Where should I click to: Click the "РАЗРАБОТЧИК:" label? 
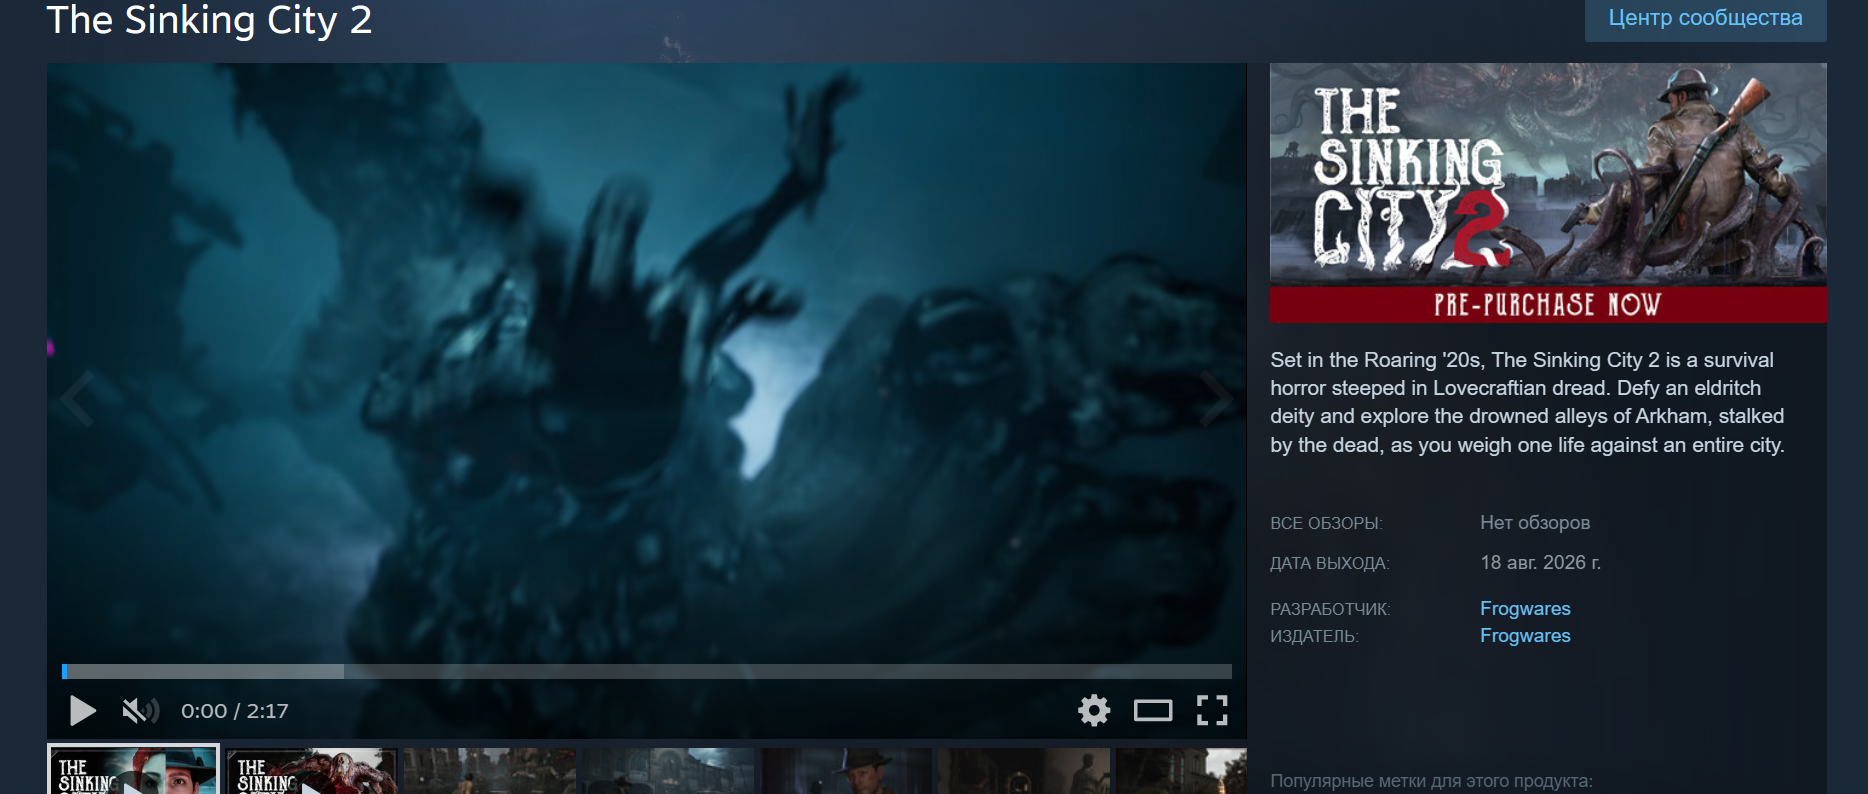tap(1330, 609)
